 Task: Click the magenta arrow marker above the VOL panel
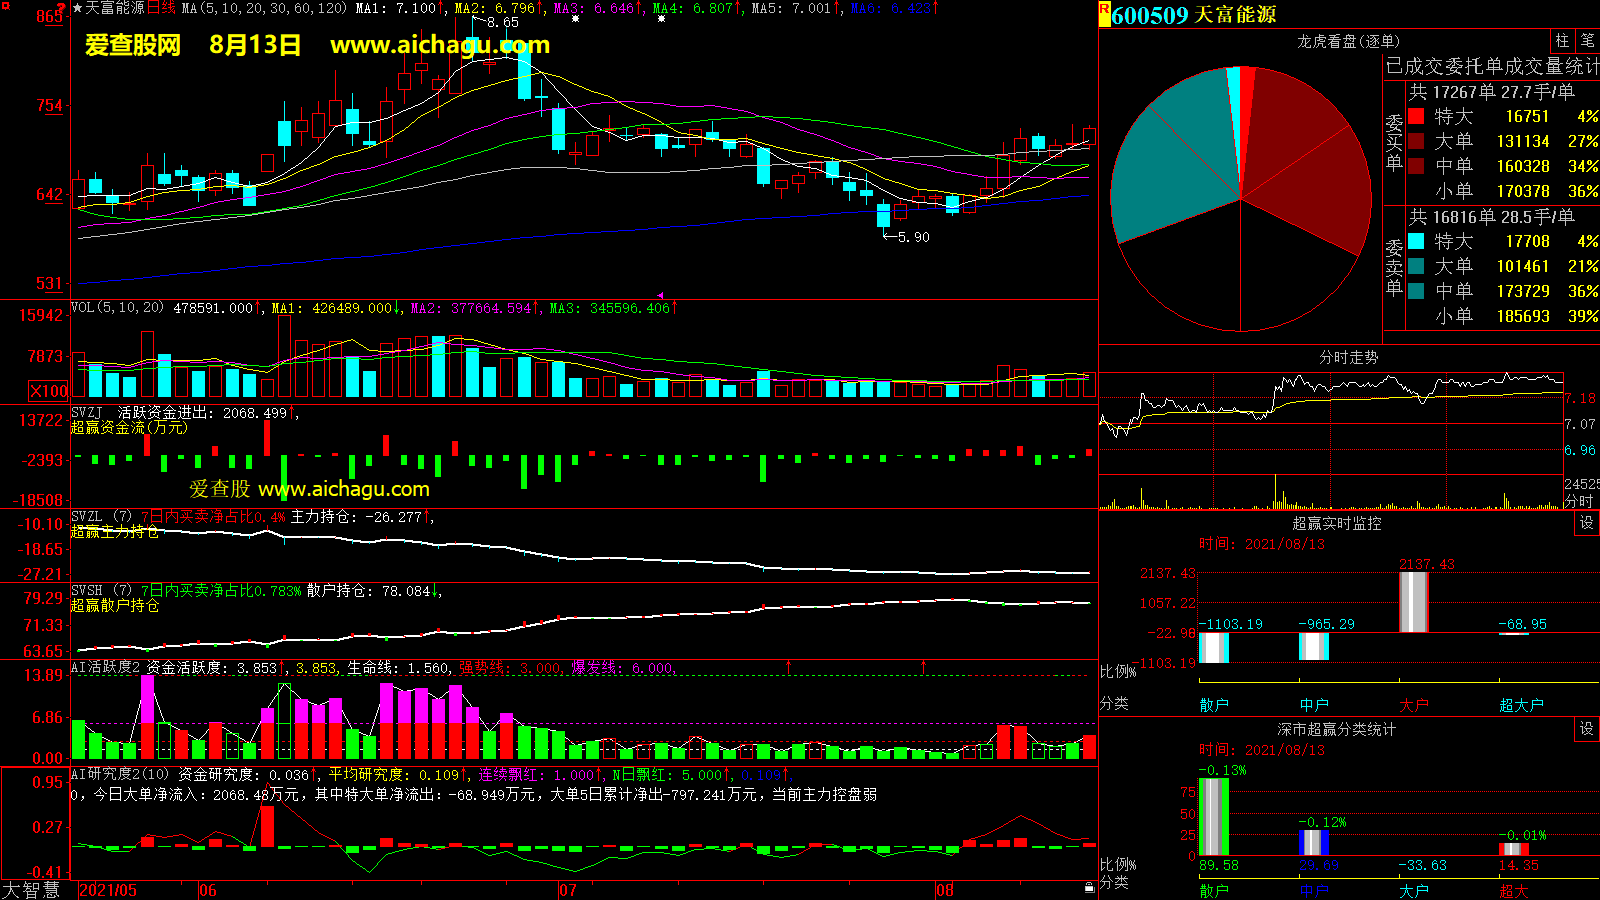click(660, 295)
